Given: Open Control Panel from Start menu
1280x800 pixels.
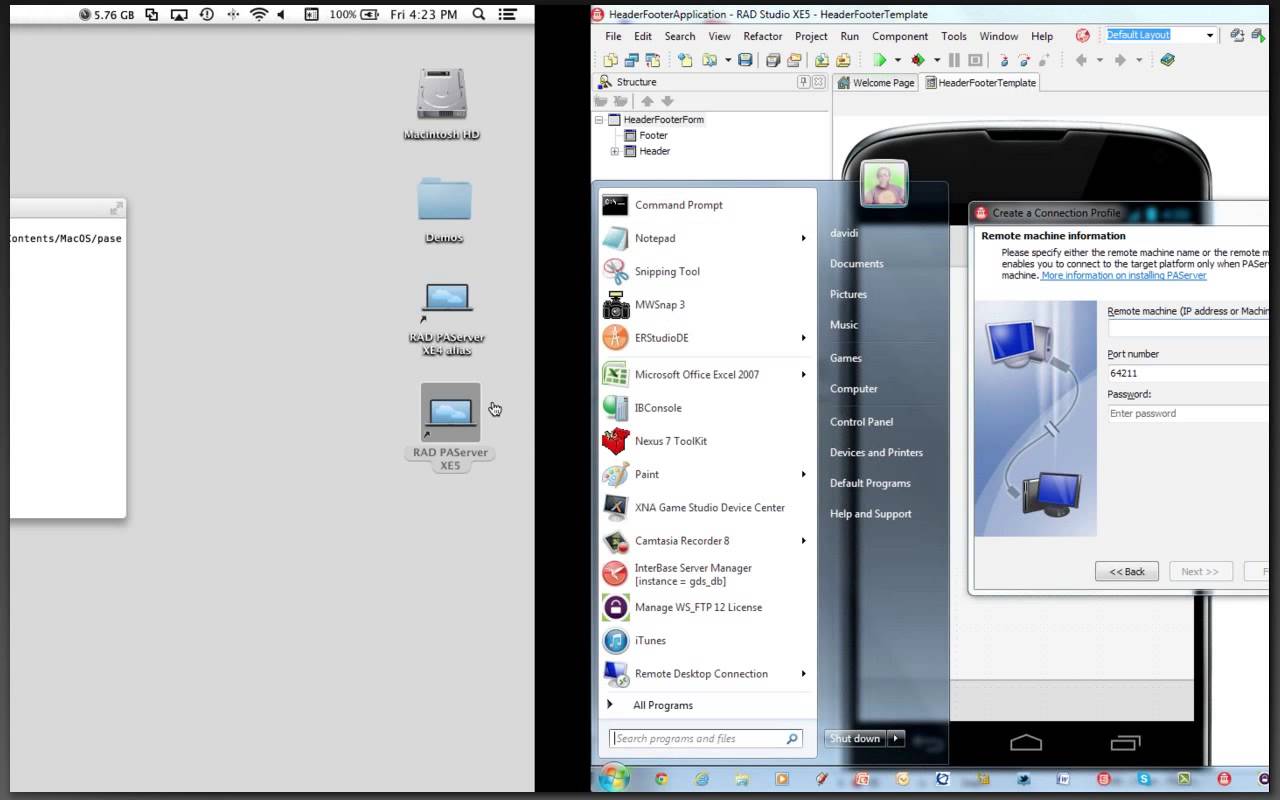Looking at the screenshot, I should 861,422.
